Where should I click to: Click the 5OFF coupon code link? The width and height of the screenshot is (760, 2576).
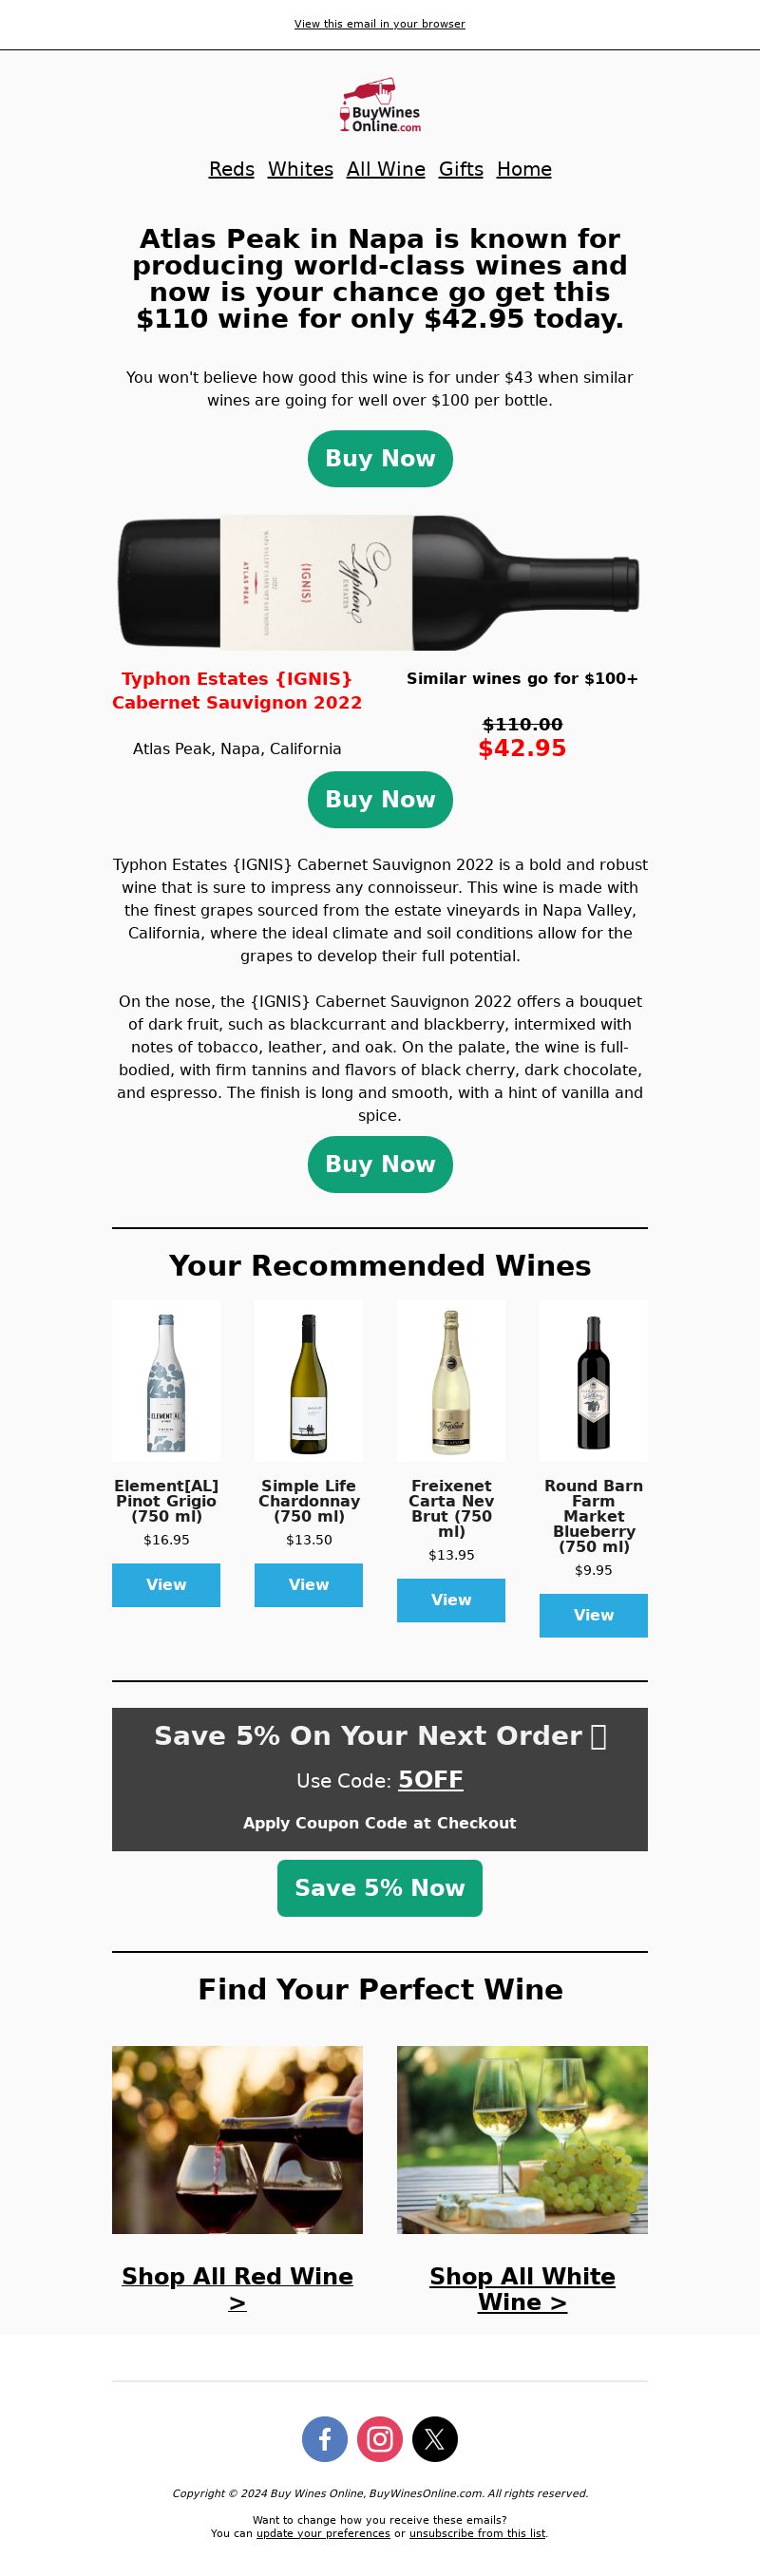[431, 1780]
